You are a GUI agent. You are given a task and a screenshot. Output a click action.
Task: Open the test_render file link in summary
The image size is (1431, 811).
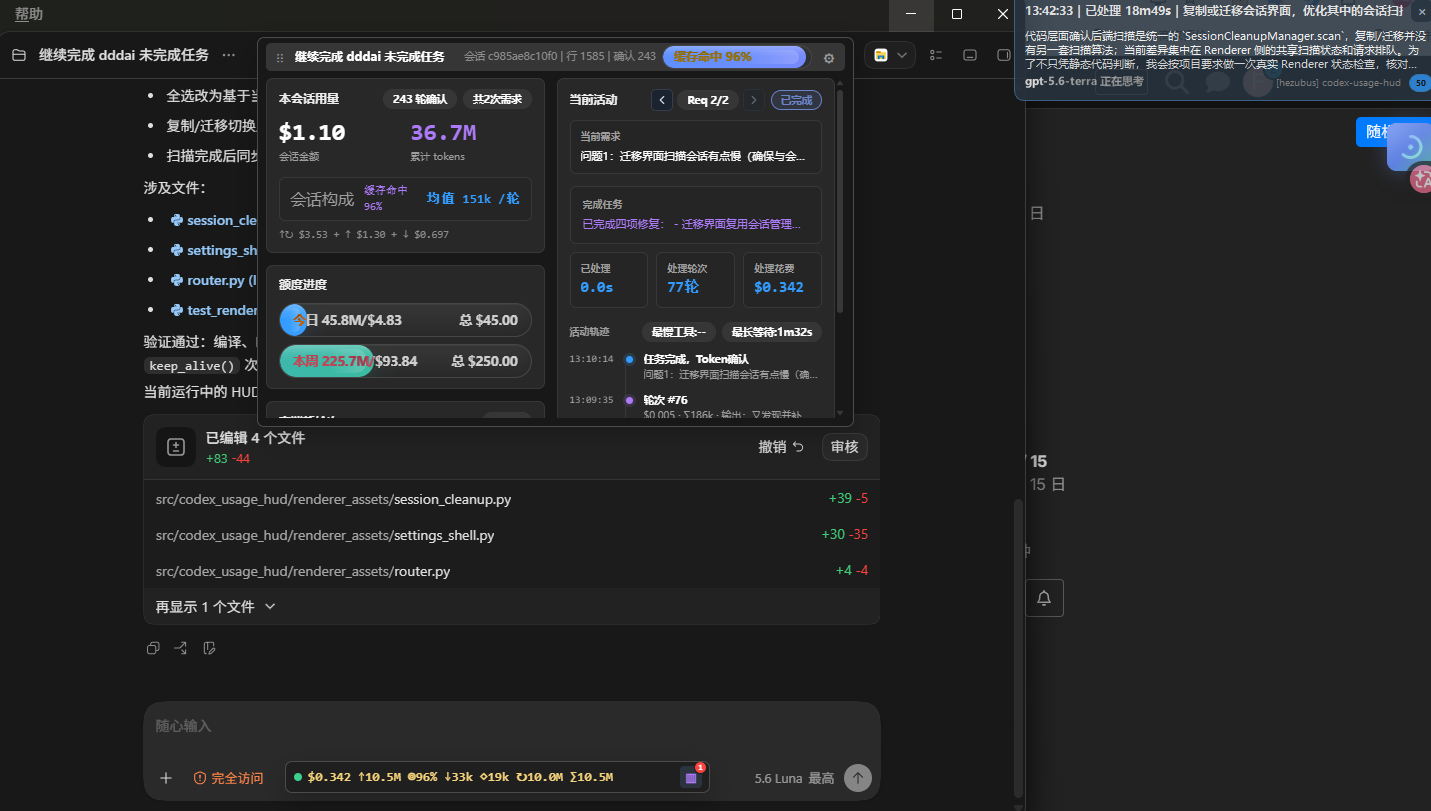pyautogui.click(x=214, y=310)
